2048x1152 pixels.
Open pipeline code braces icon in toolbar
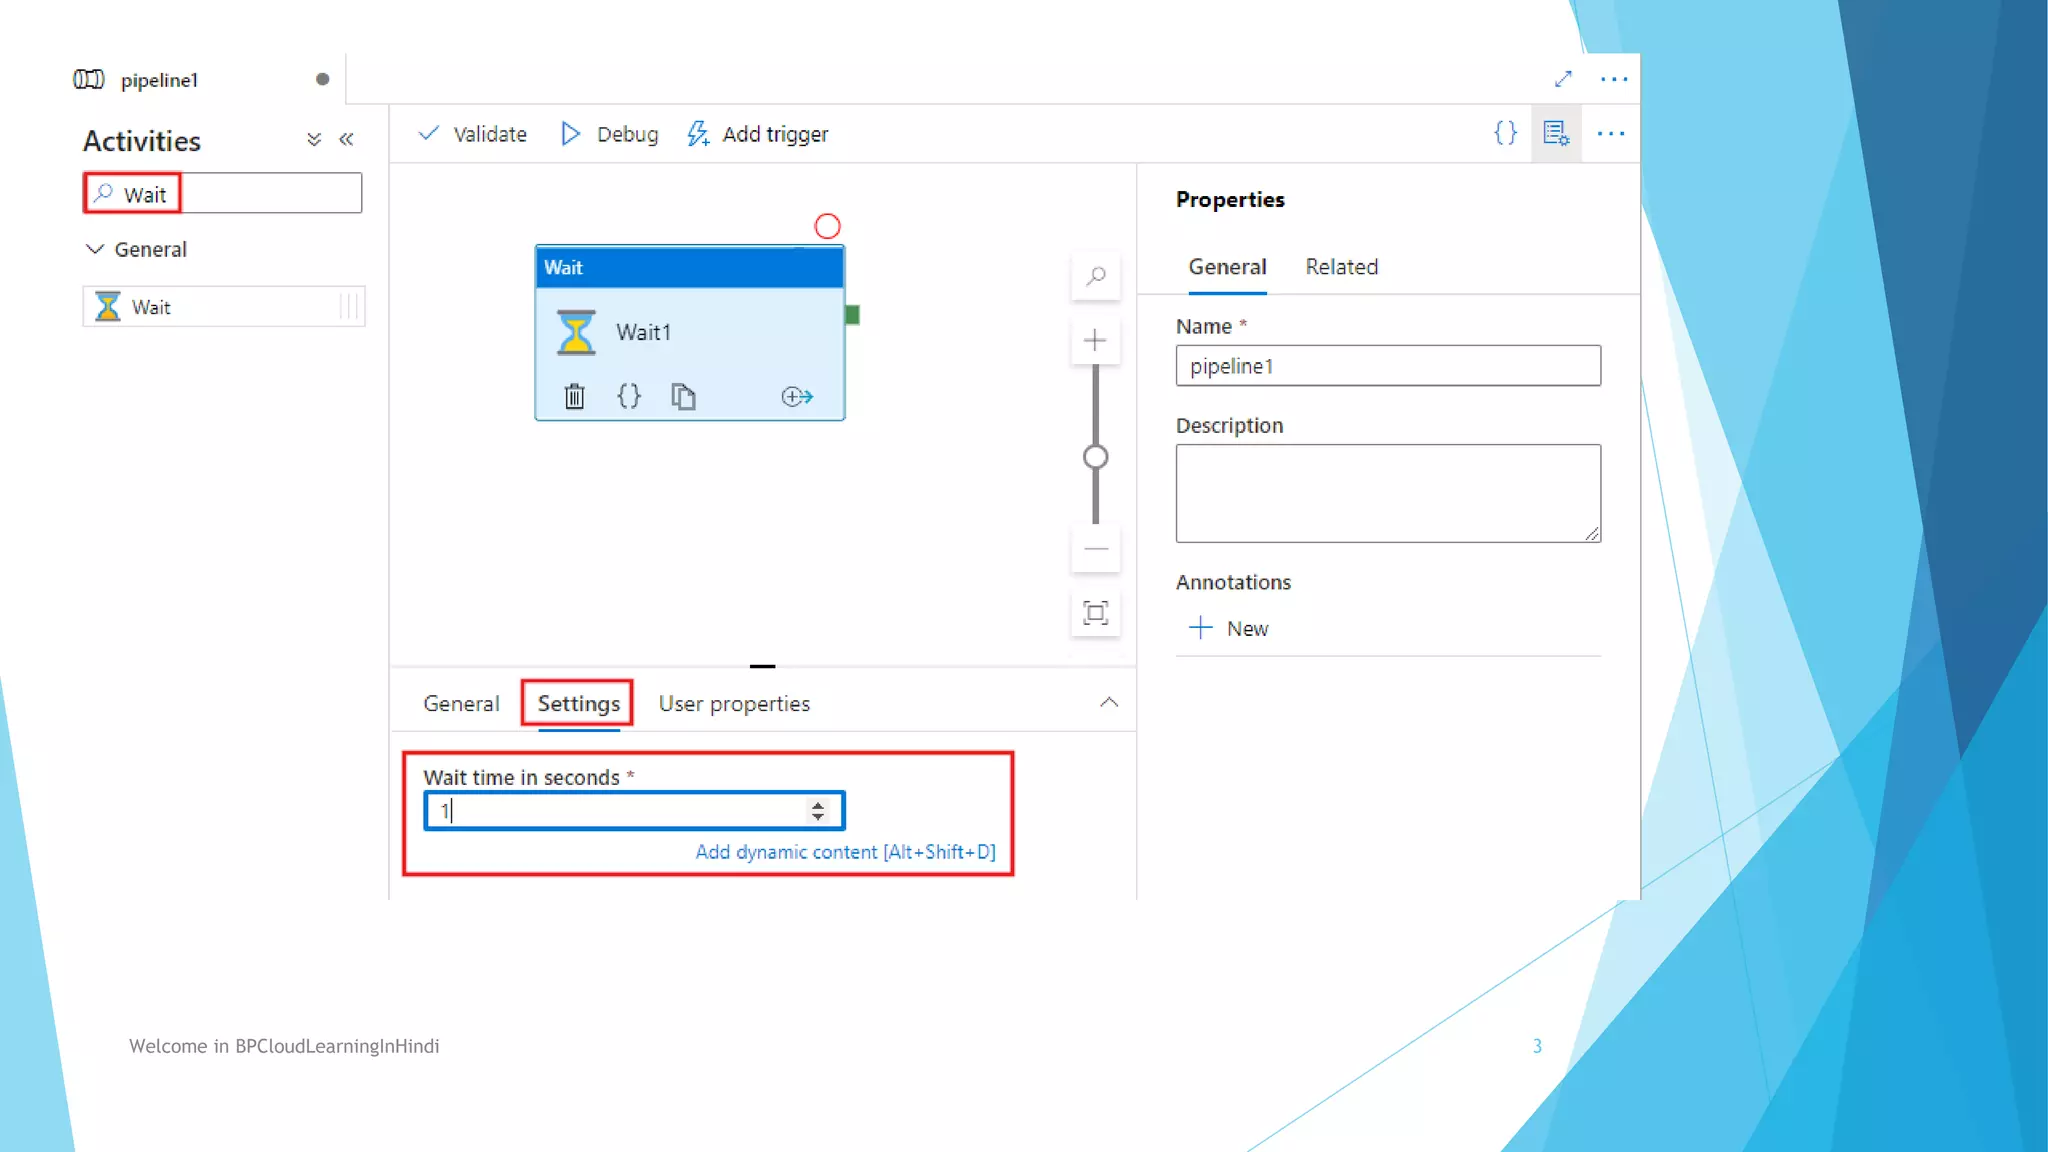pyautogui.click(x=1505, y=133)
